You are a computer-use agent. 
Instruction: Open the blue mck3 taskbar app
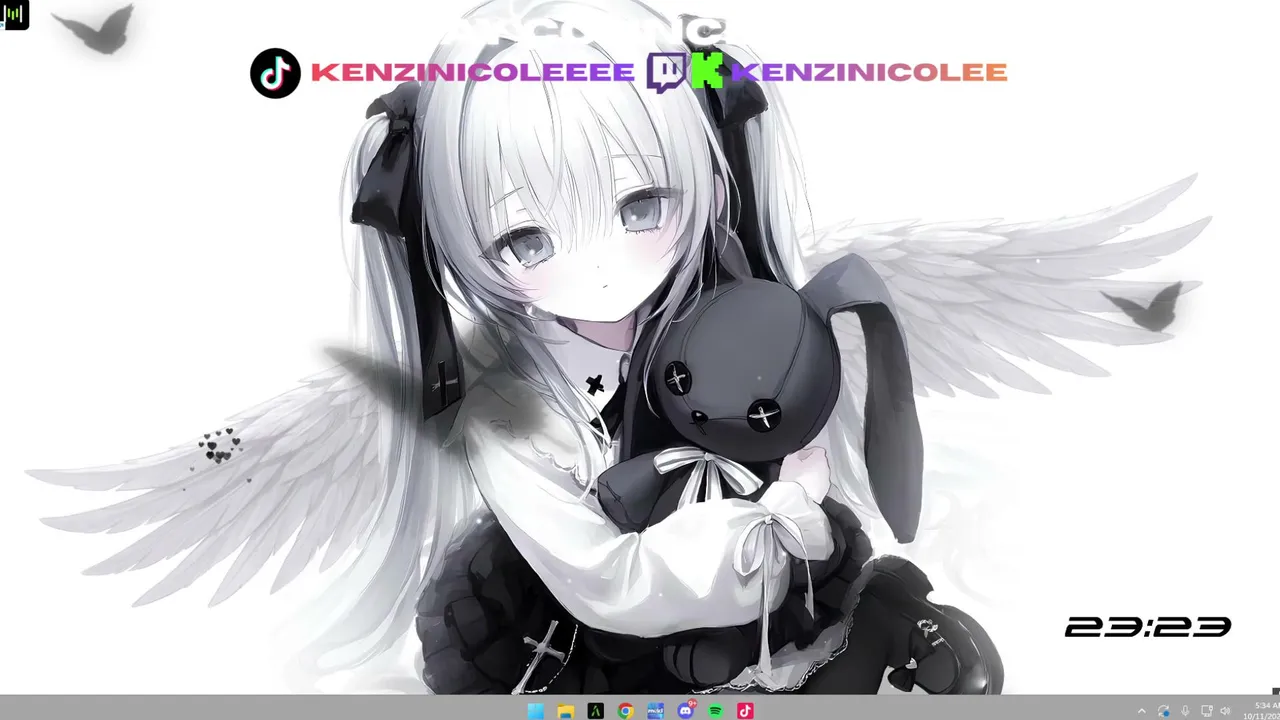pos(656,711)
